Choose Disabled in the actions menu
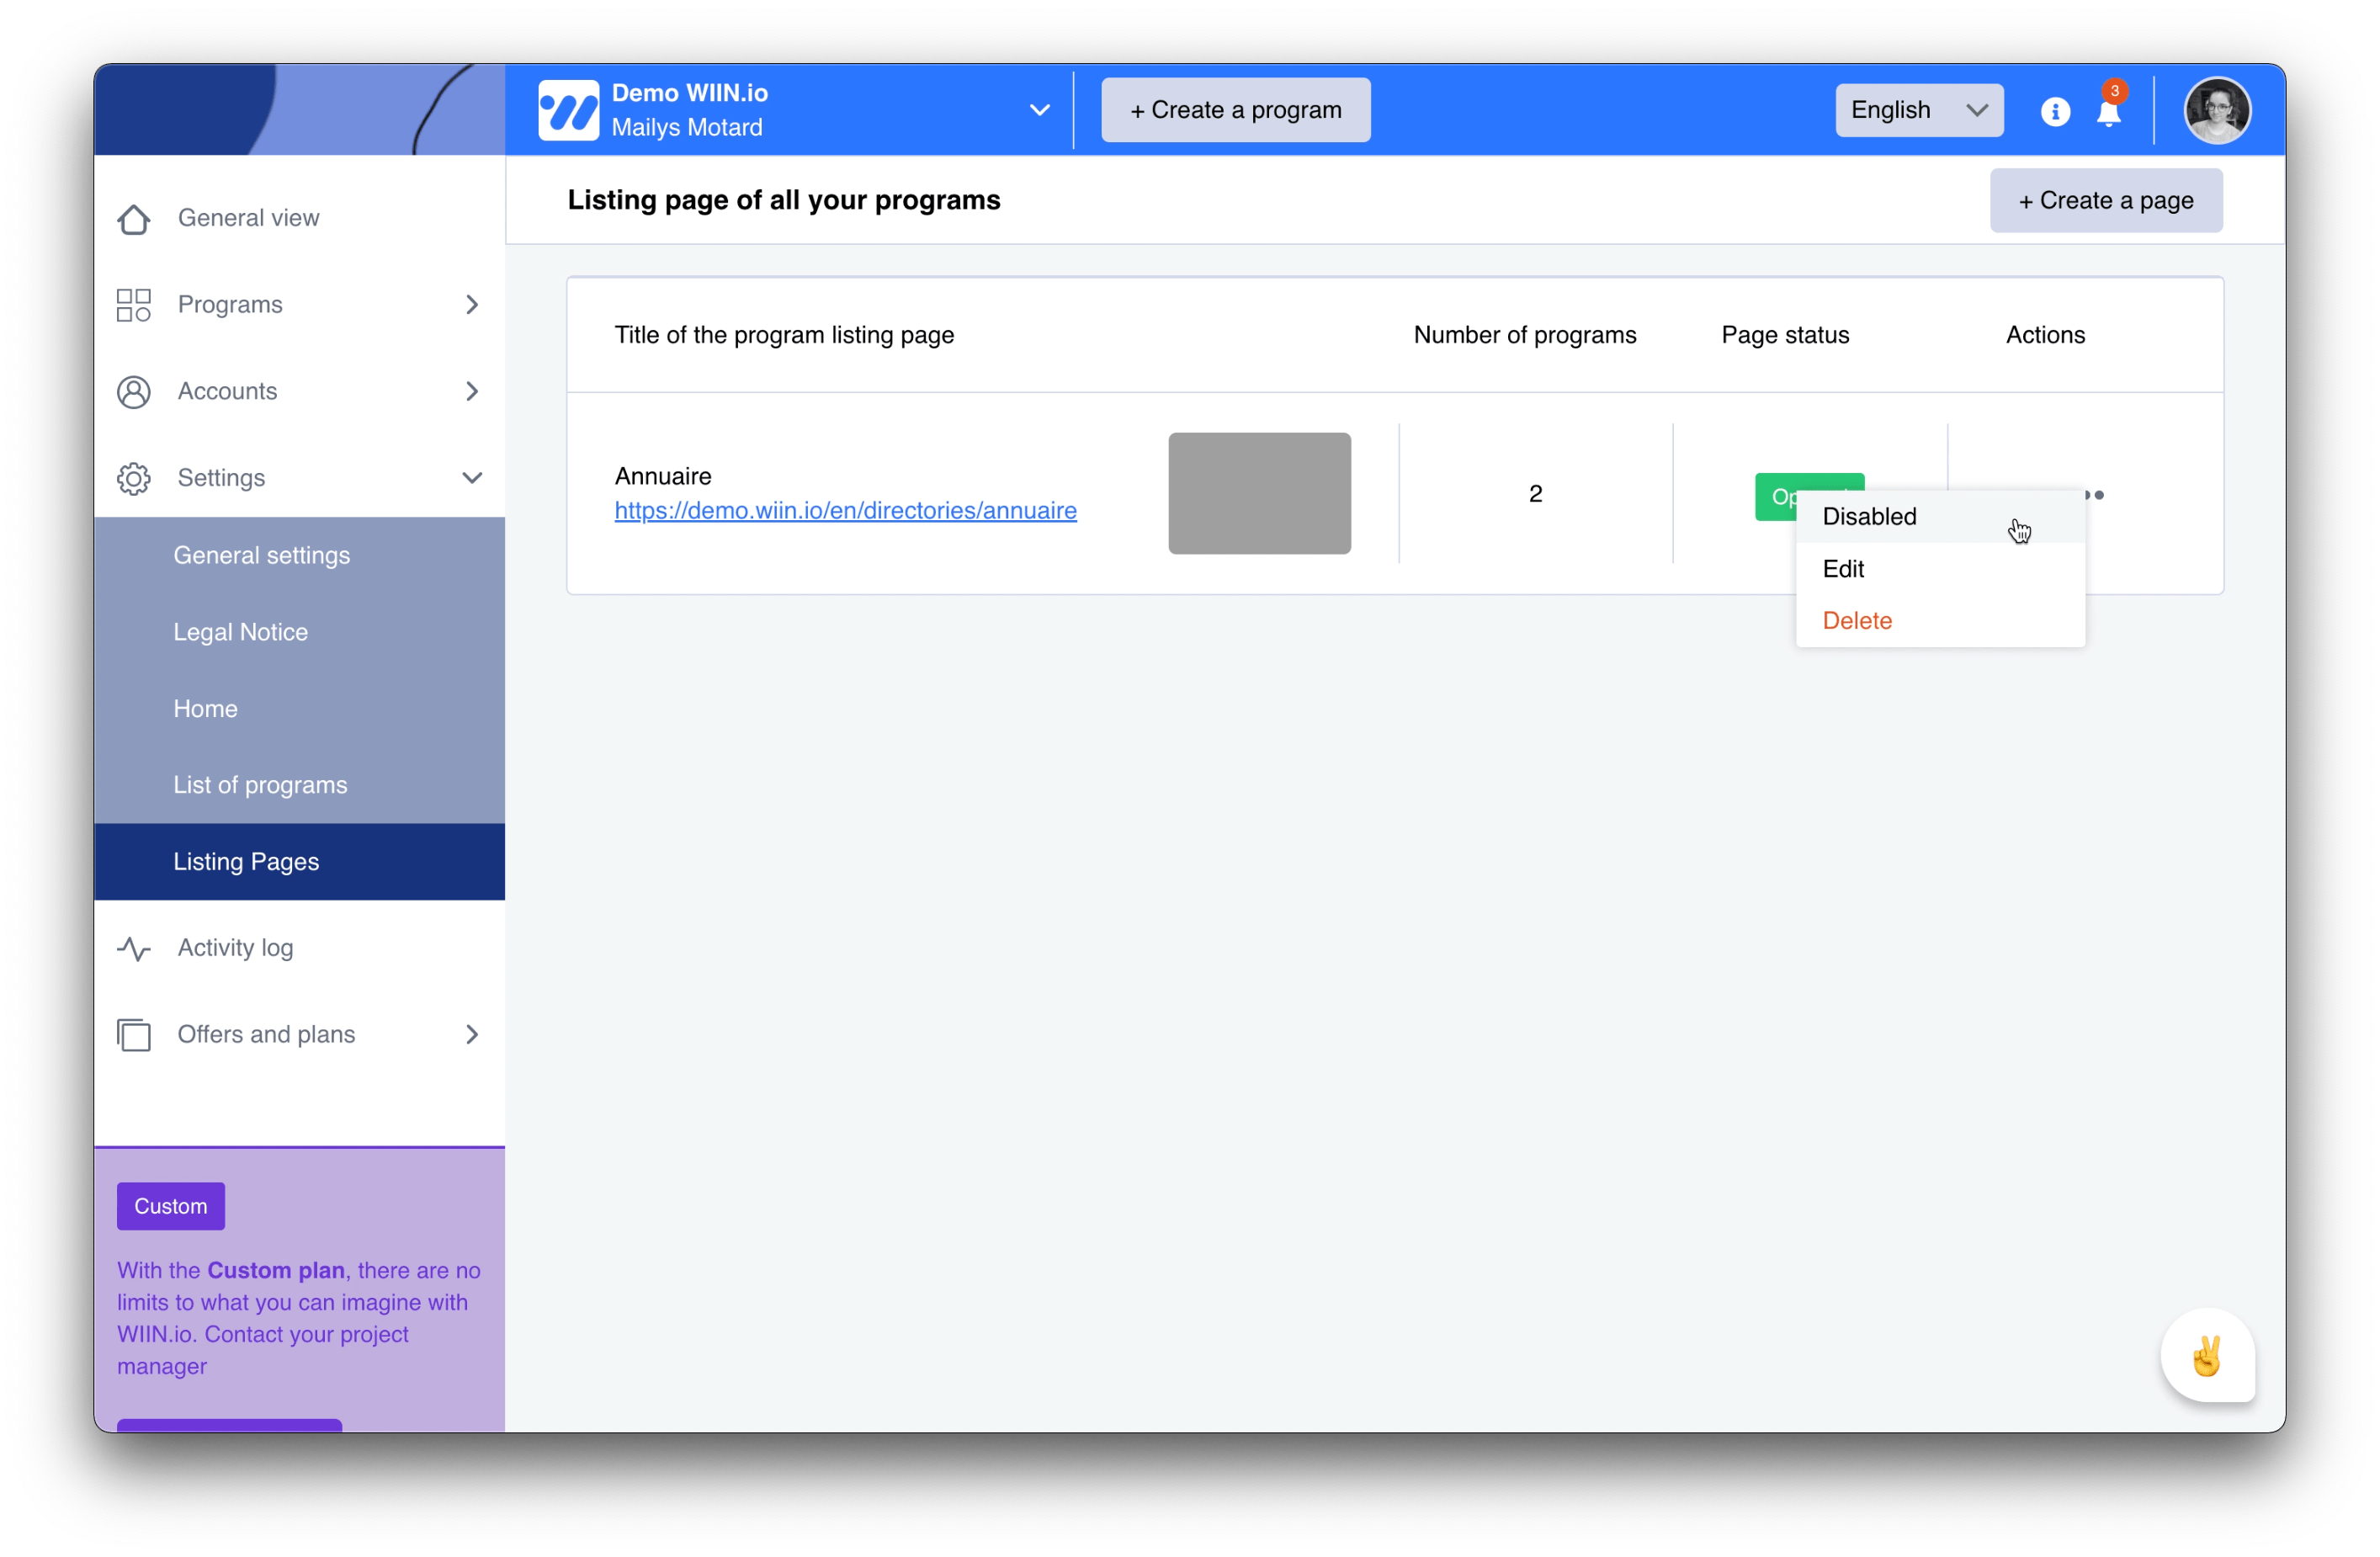This screenshot has height=1557, width=2380. 1869,517
